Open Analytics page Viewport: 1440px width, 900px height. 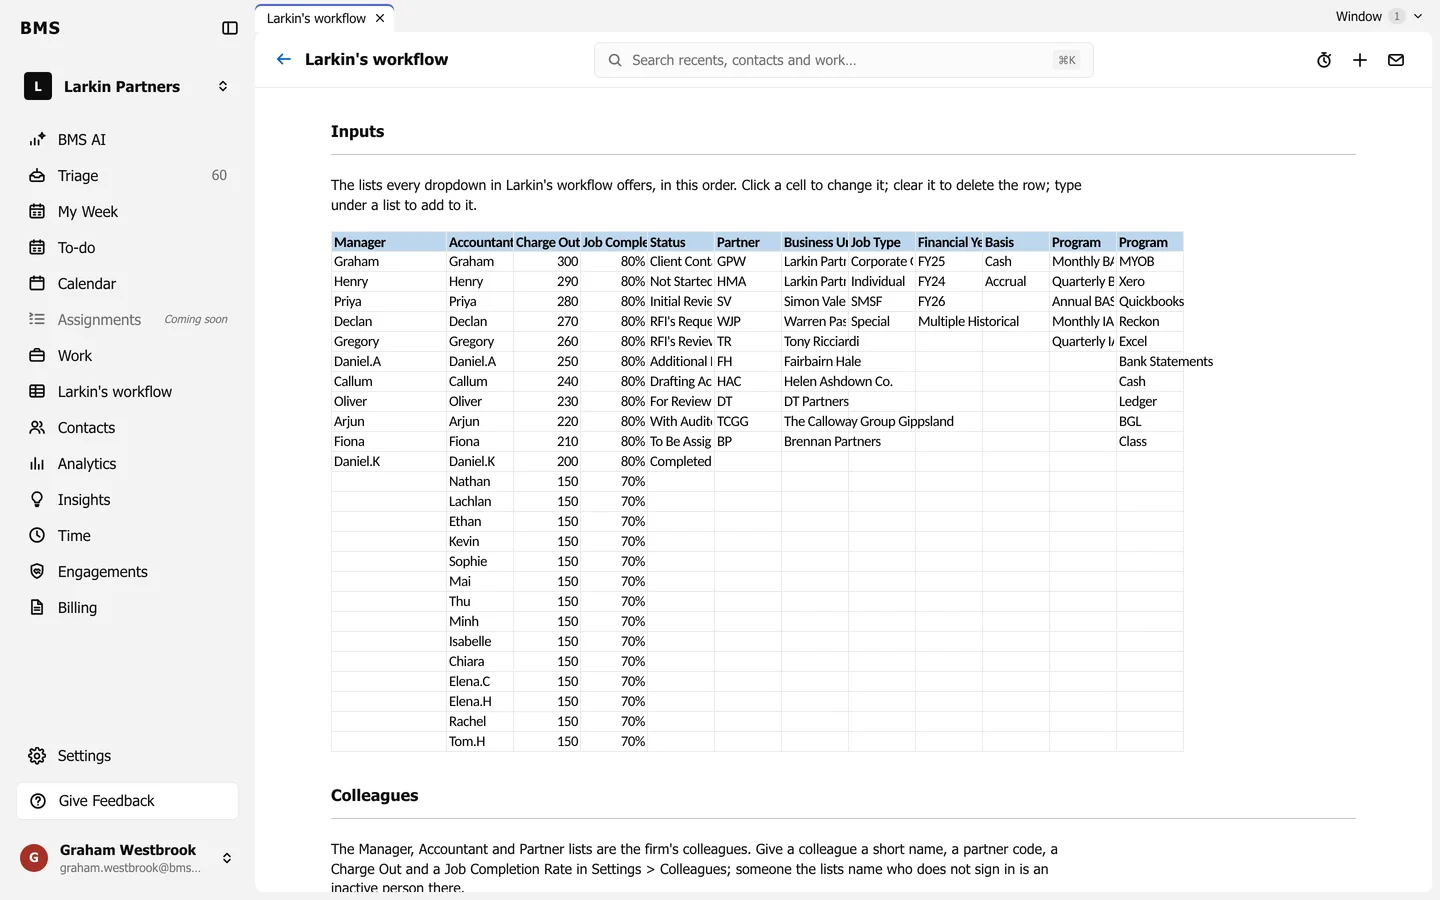(x=127, y=464)
